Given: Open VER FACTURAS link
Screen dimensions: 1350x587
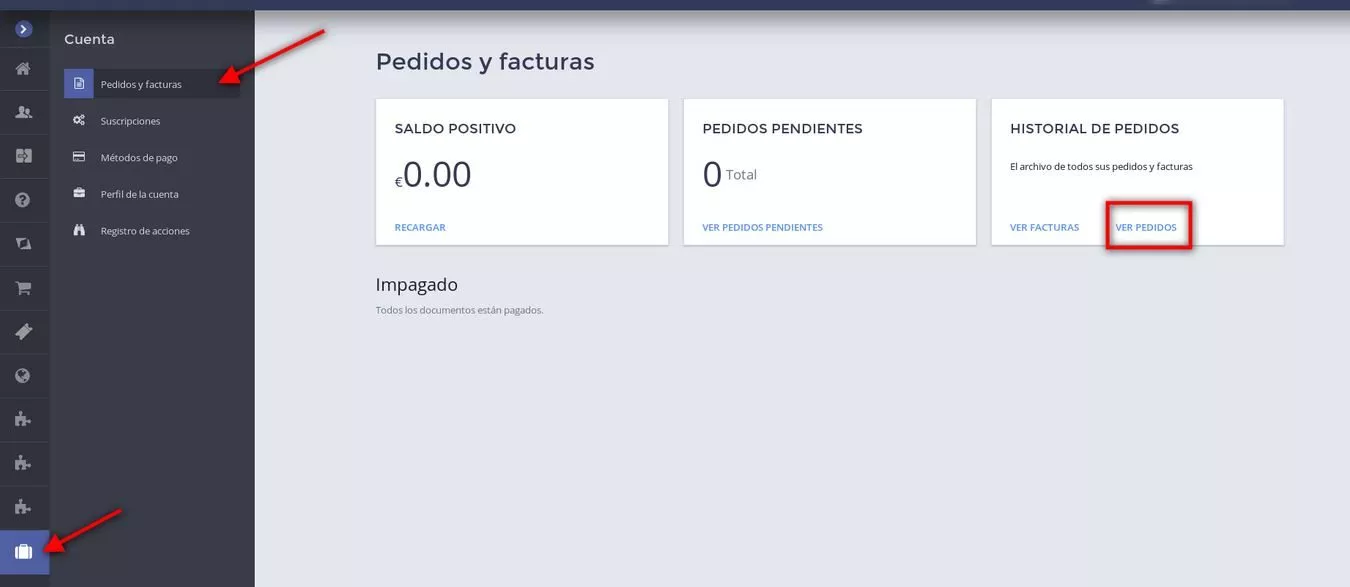Looking at the screenshot, I should pyautogui.click(x=1044, y=228).
